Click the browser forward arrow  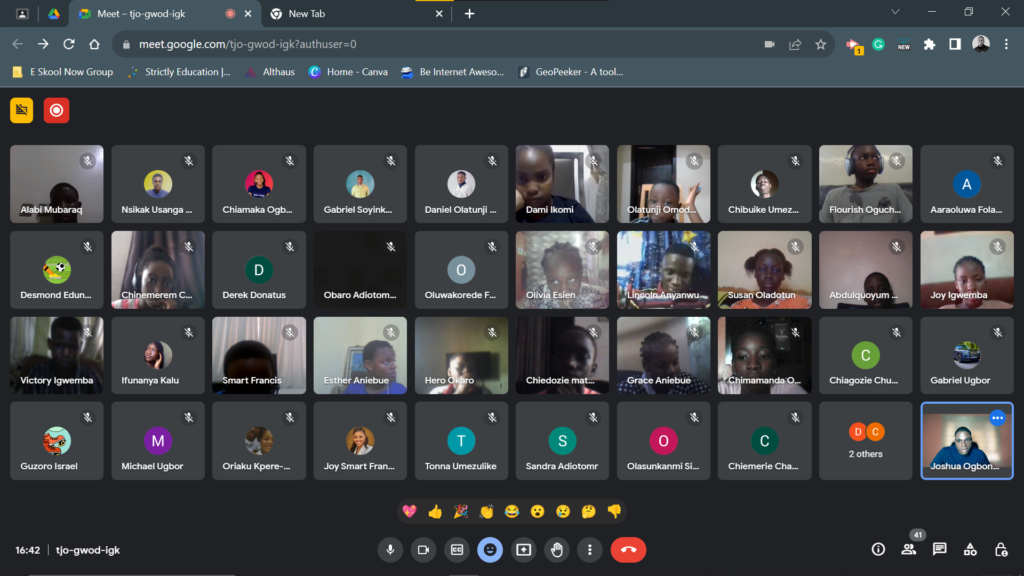[x=43, y=44]
